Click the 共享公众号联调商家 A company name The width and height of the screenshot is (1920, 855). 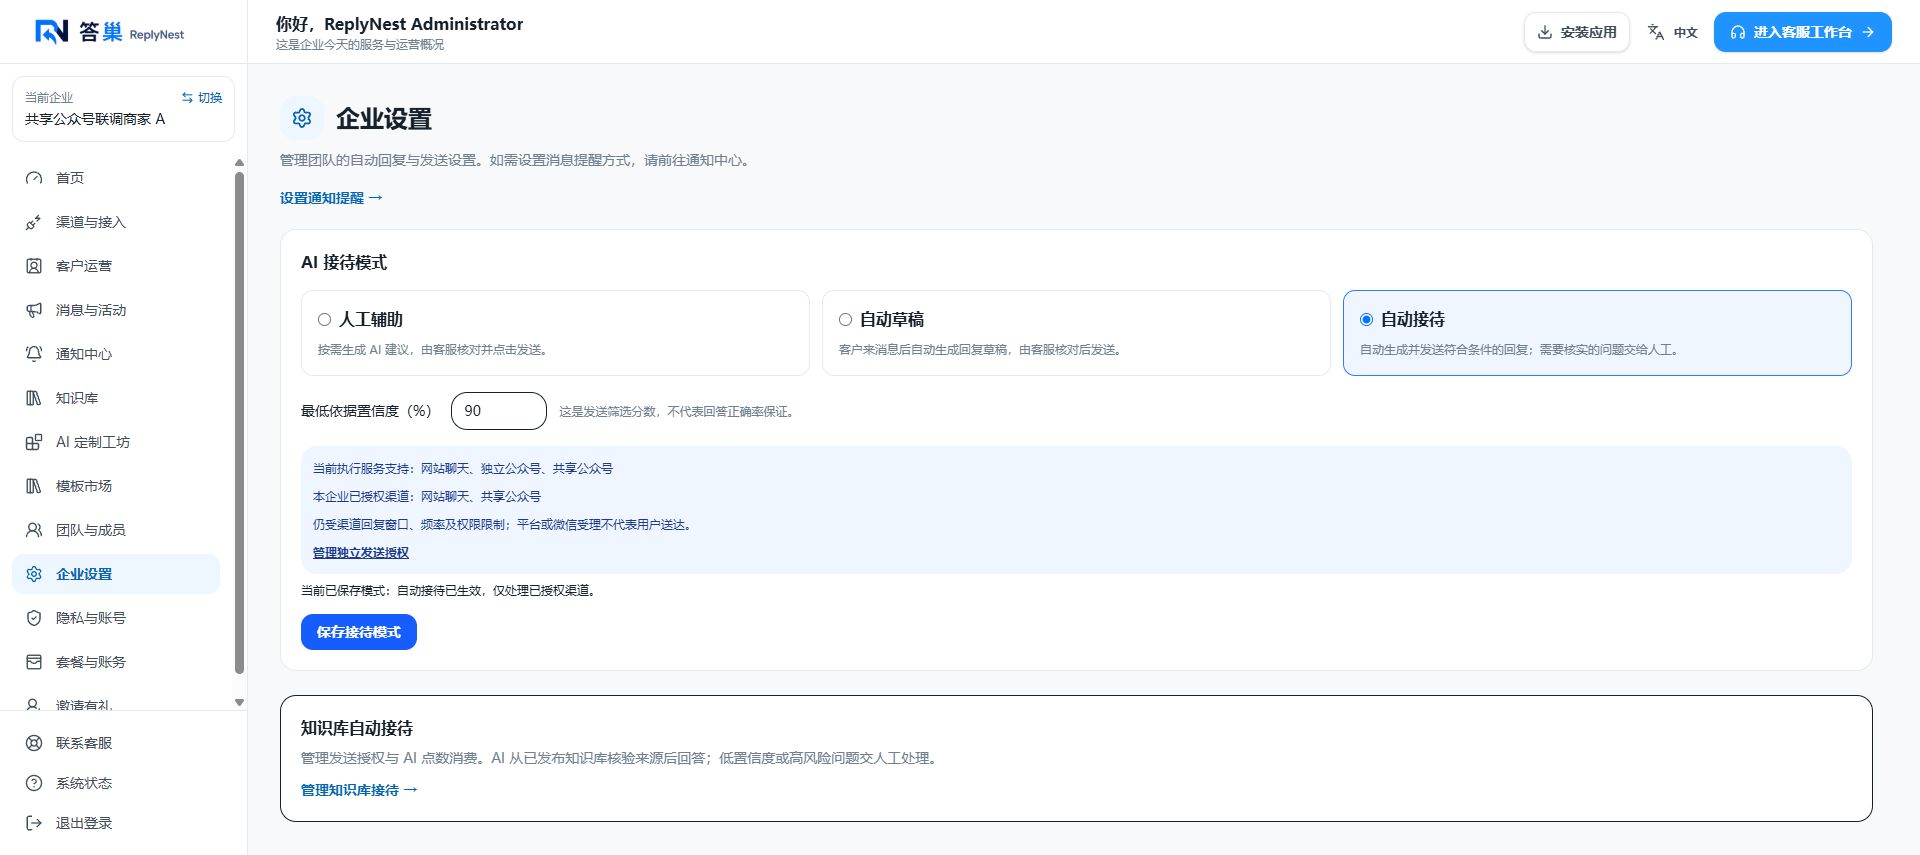pos(95,119)
